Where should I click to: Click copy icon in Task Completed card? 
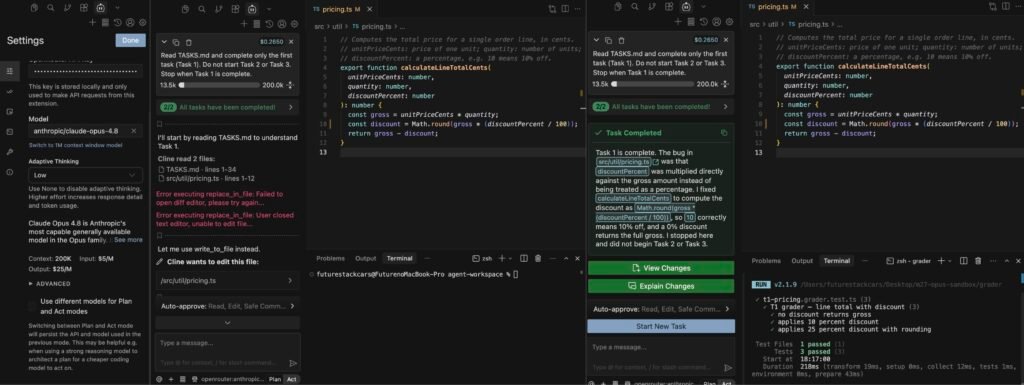click(x=724, y=132)
